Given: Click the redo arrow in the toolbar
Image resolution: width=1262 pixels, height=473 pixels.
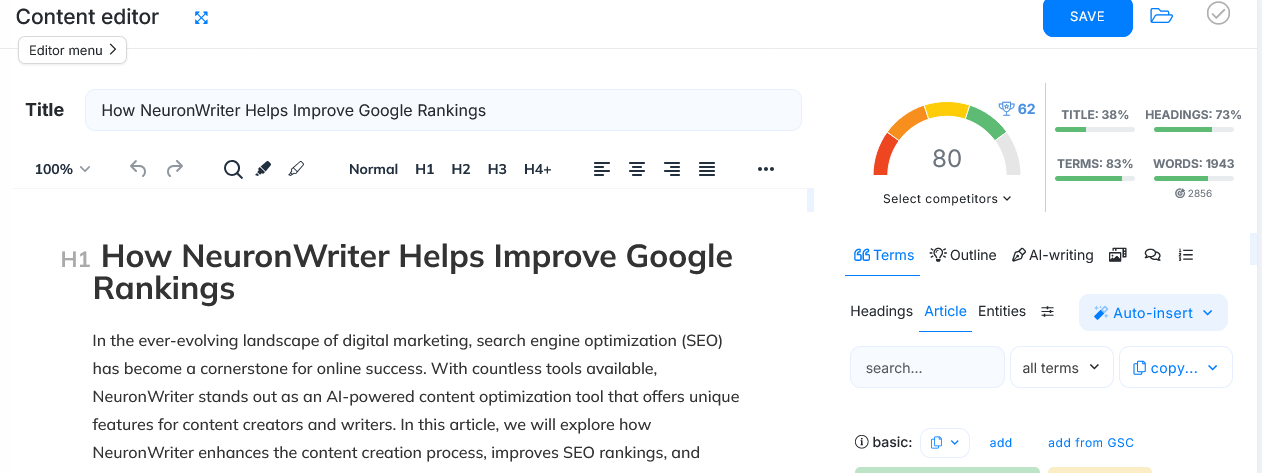Looking at the screenshot, I should tap(175, 169).
